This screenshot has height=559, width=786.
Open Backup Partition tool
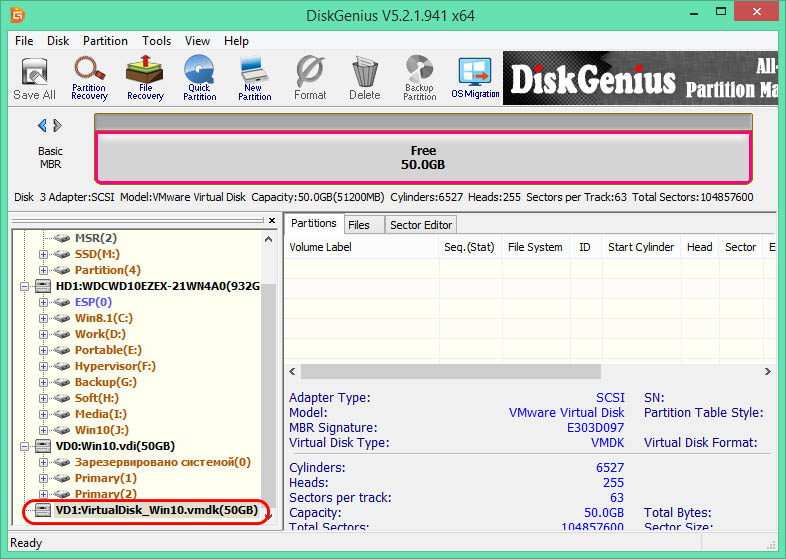pyautogui.click(x=420, y=78)
